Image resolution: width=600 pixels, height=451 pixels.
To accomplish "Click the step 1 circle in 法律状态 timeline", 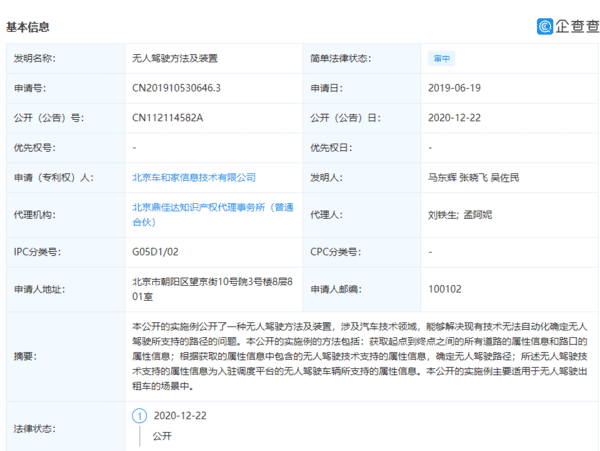I will point(139,416).
